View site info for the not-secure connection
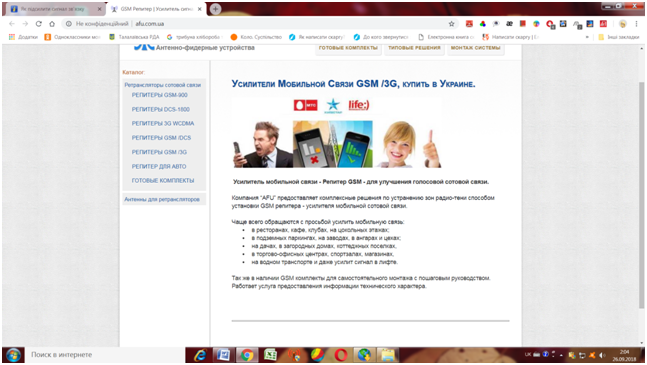 (x=68, y=24)
